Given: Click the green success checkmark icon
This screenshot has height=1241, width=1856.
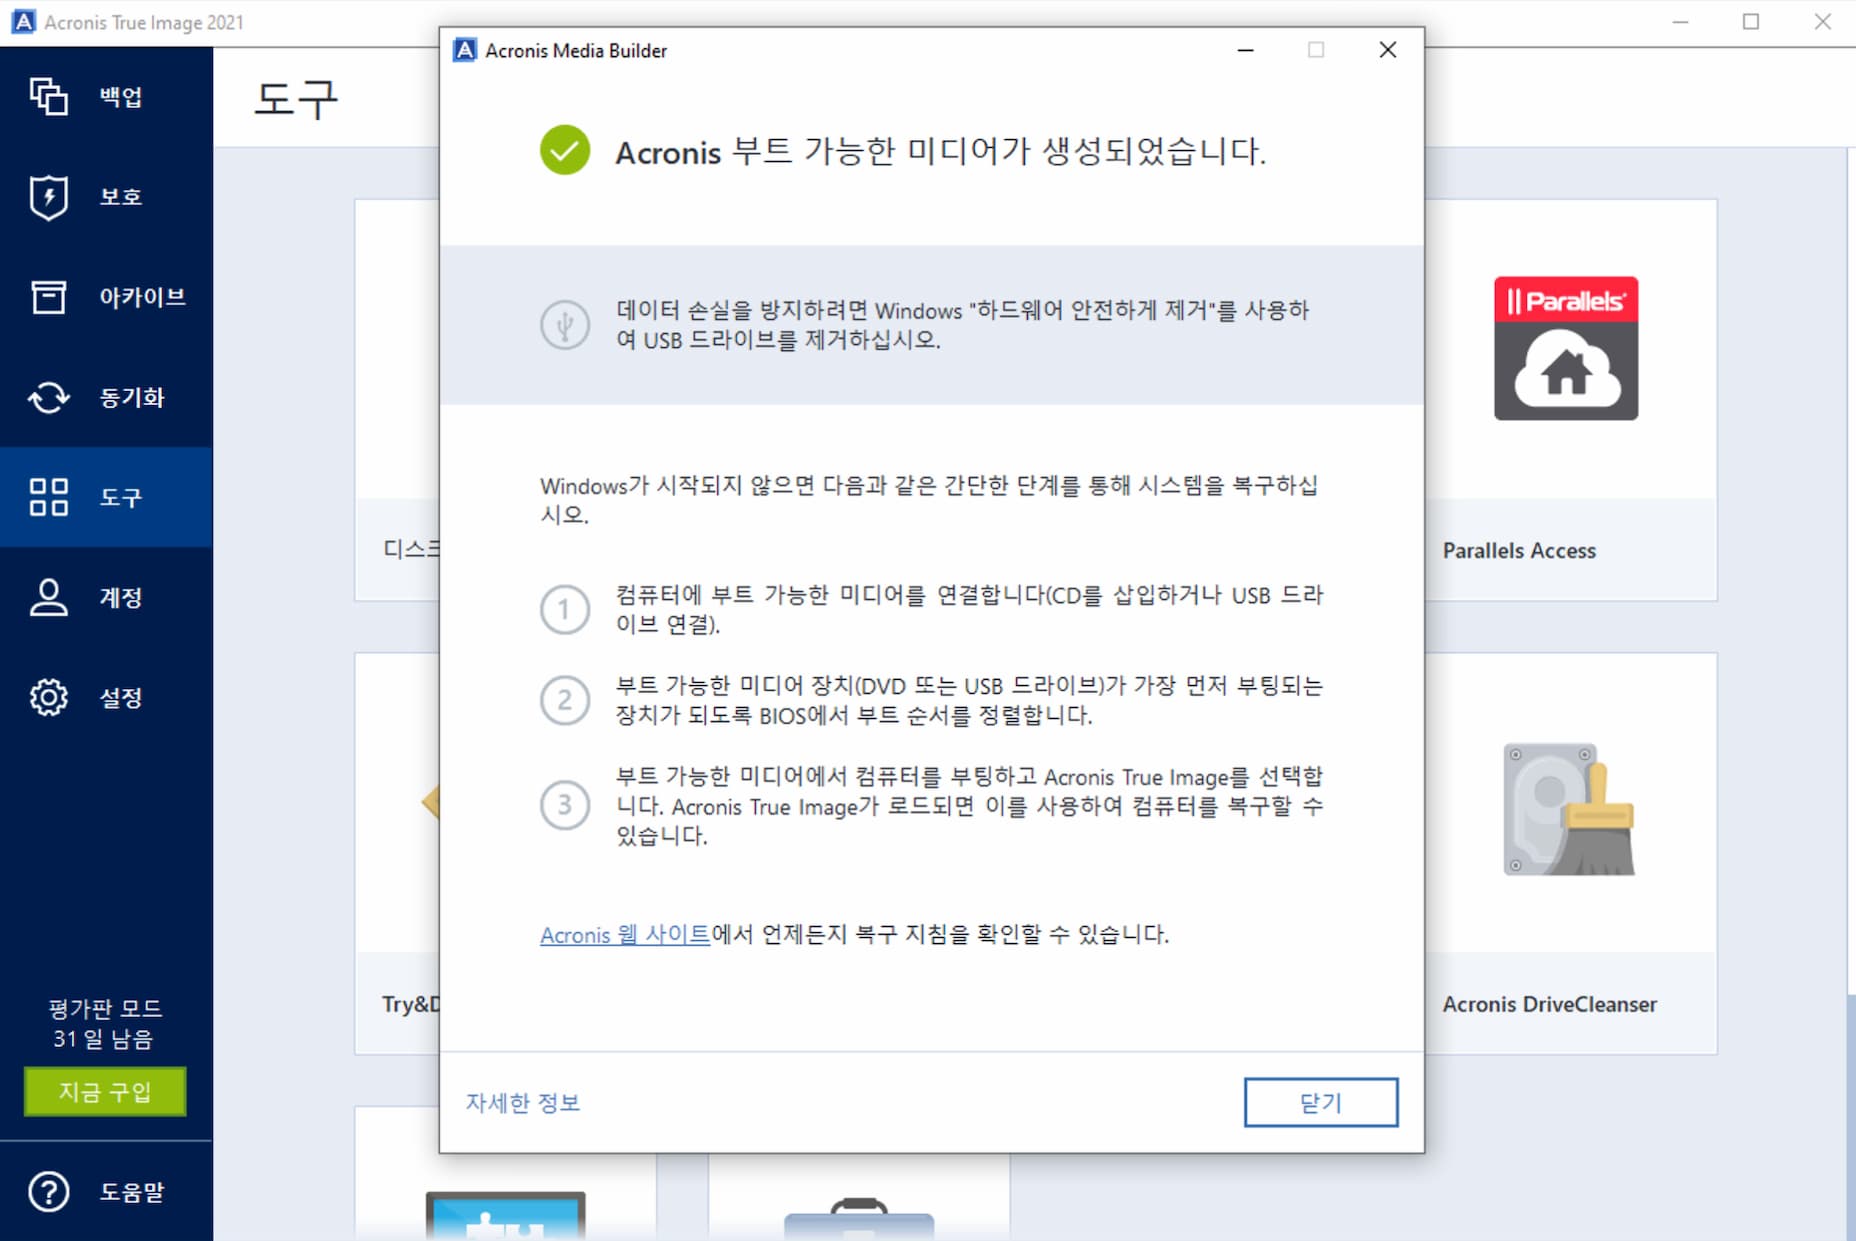Looking at the screenshot, I should click(565, 150).
